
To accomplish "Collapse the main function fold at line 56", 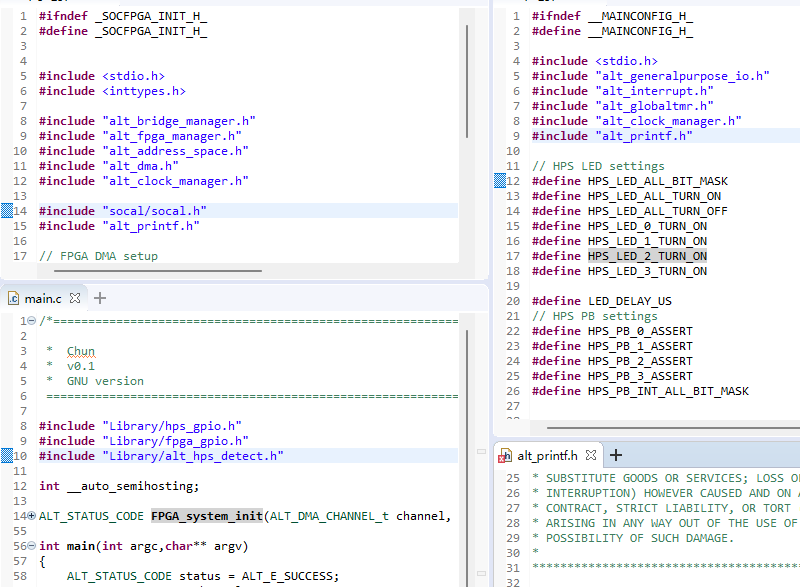I will [x=31, y=546].
